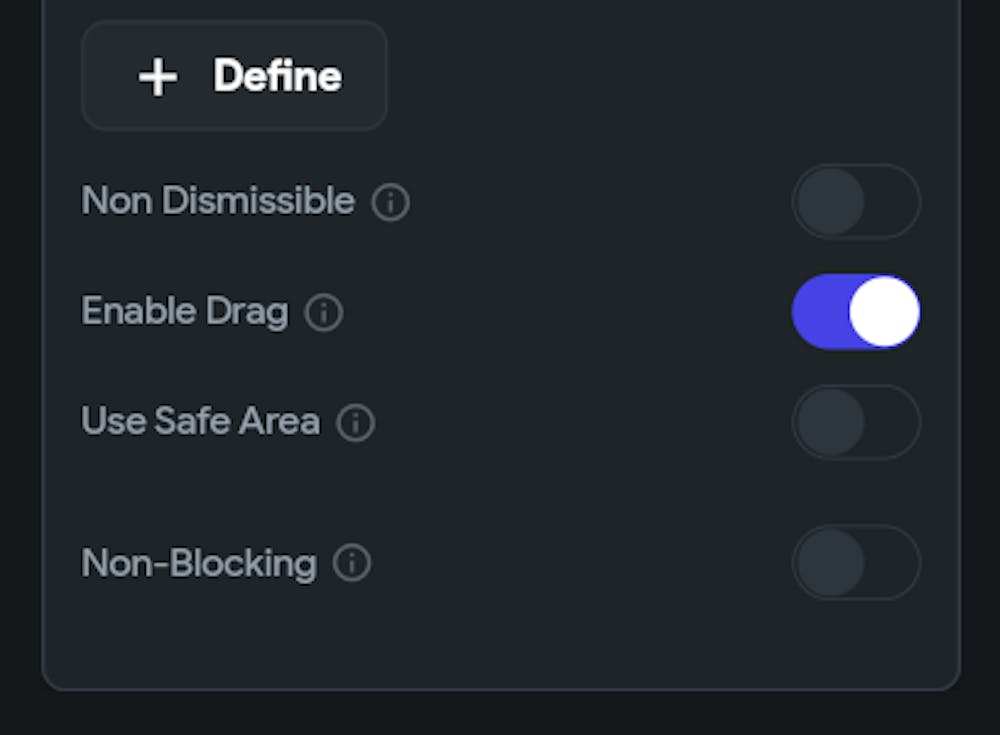Image resolution: width=1000 pixels, height=735 pixels.
Task: Click info icon beside Use Safe Area
Action: [x=355, y=423]
